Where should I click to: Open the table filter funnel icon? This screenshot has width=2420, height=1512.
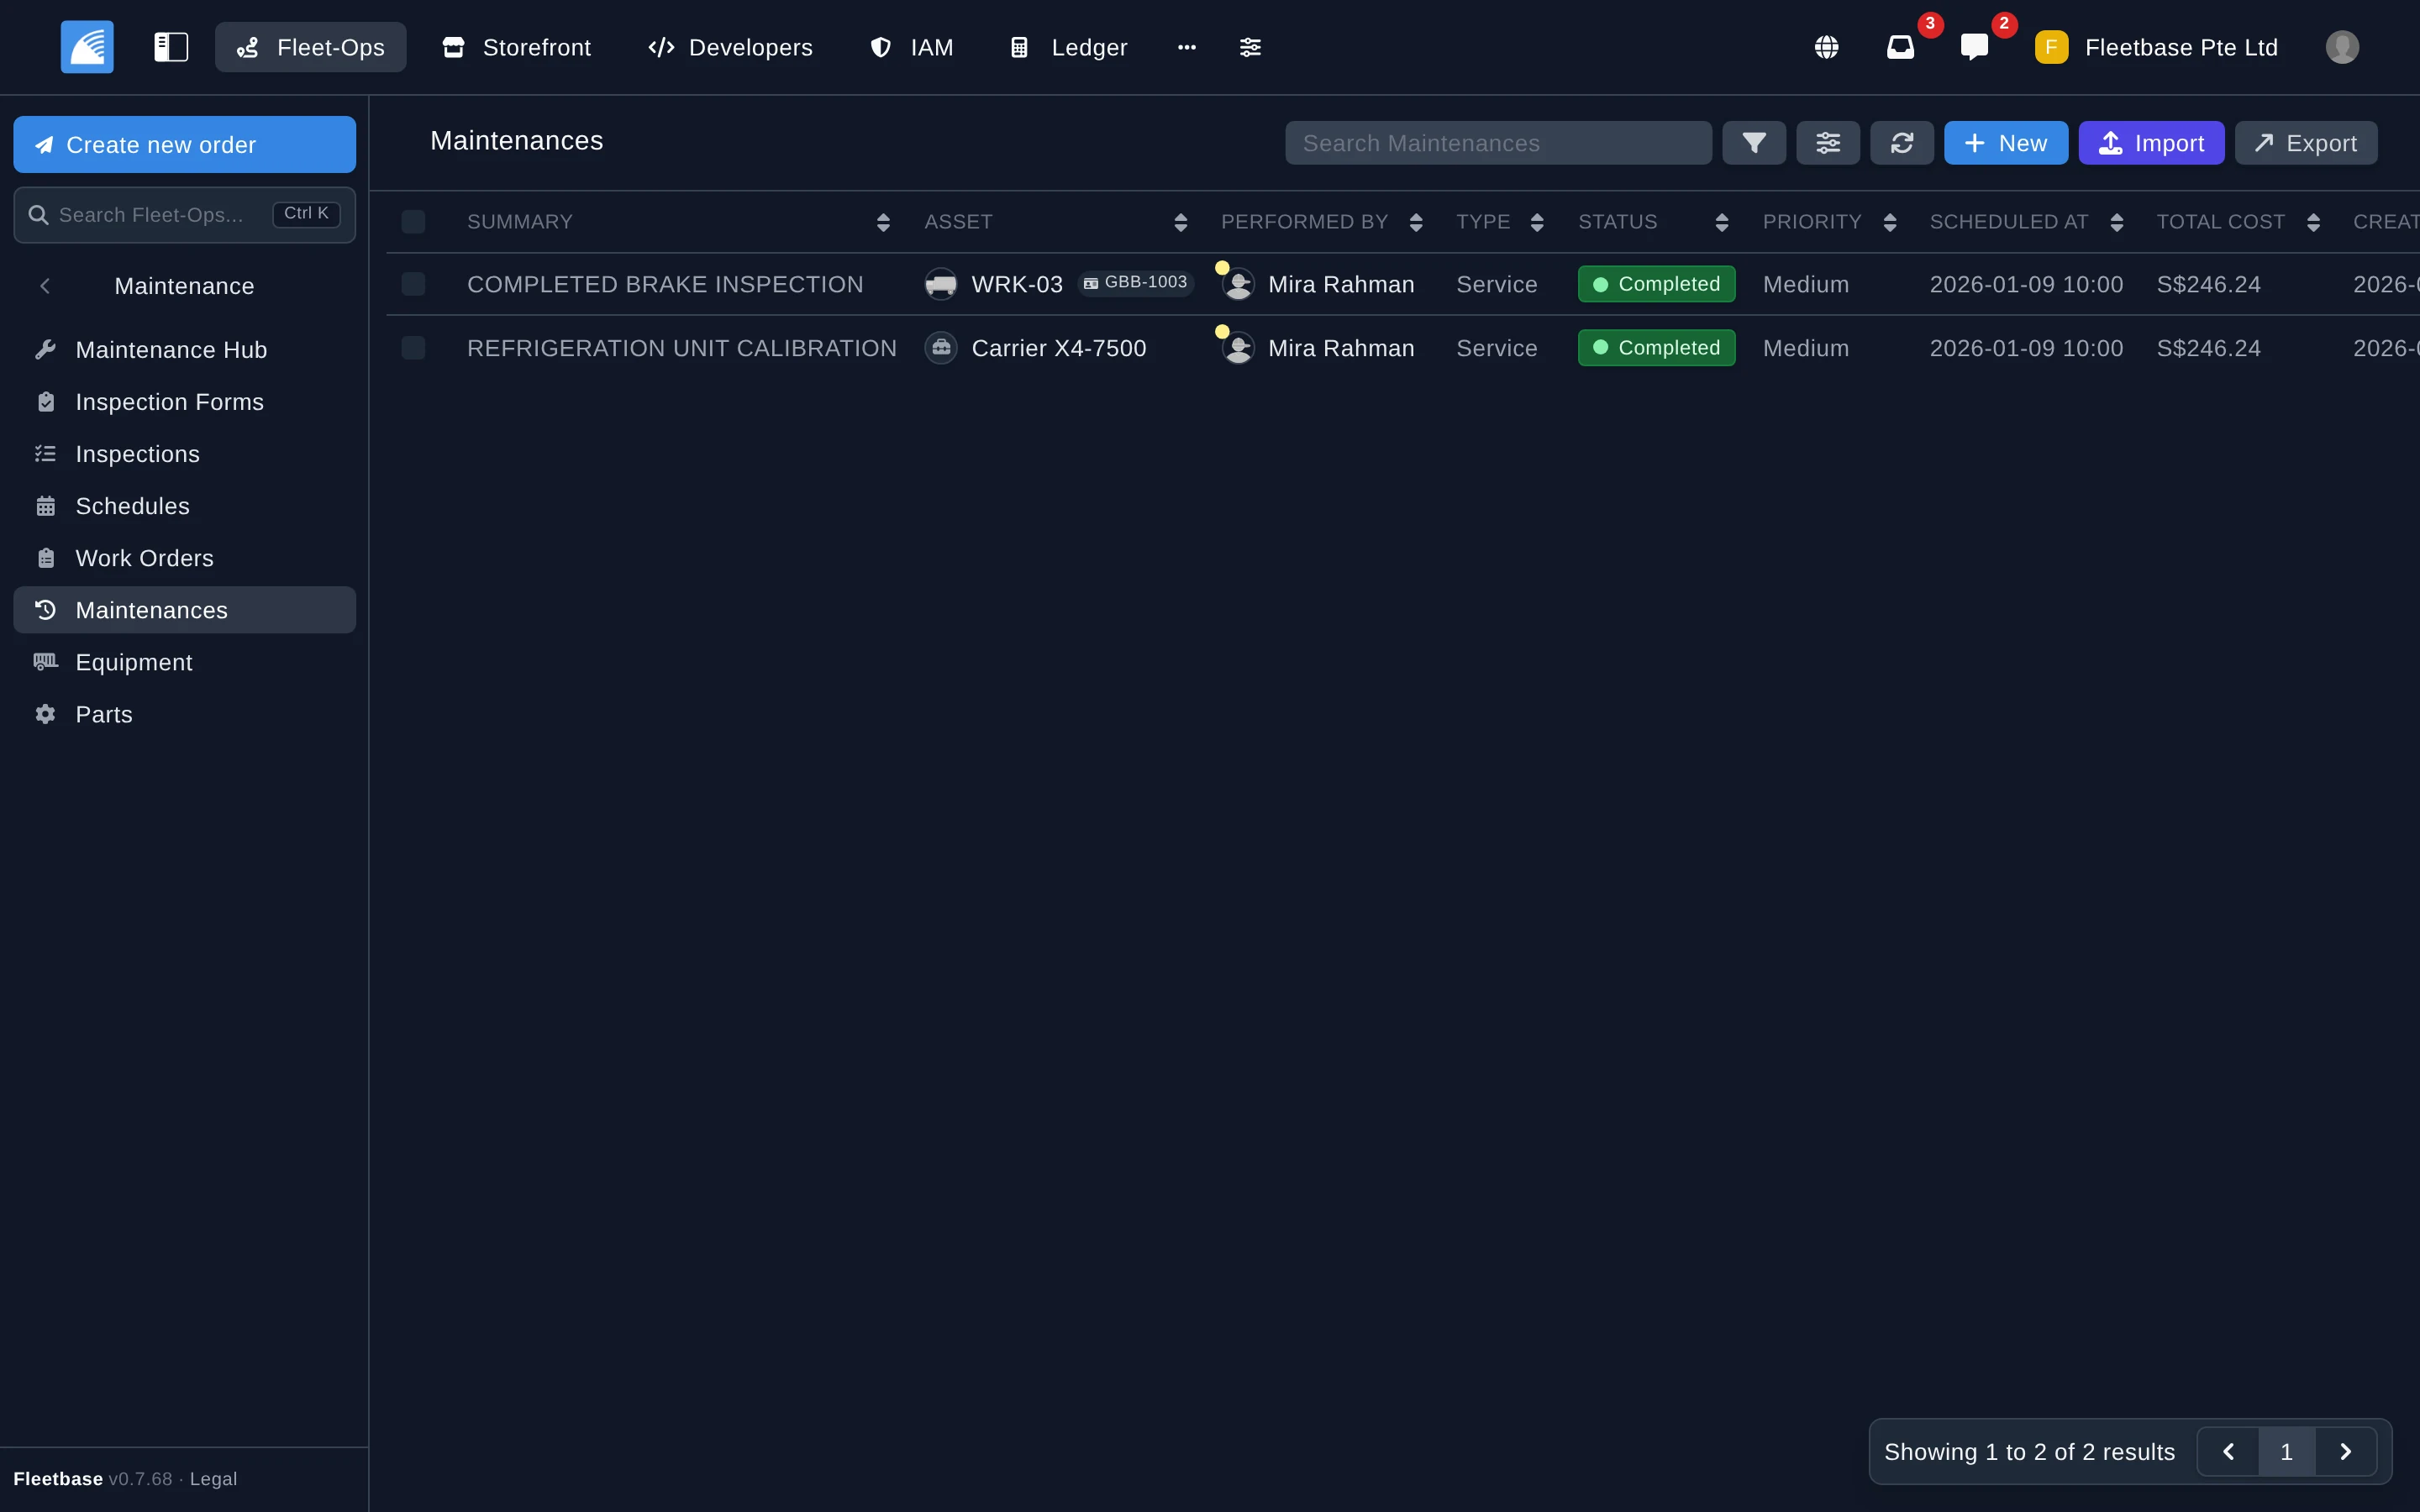click(1754, 143)
